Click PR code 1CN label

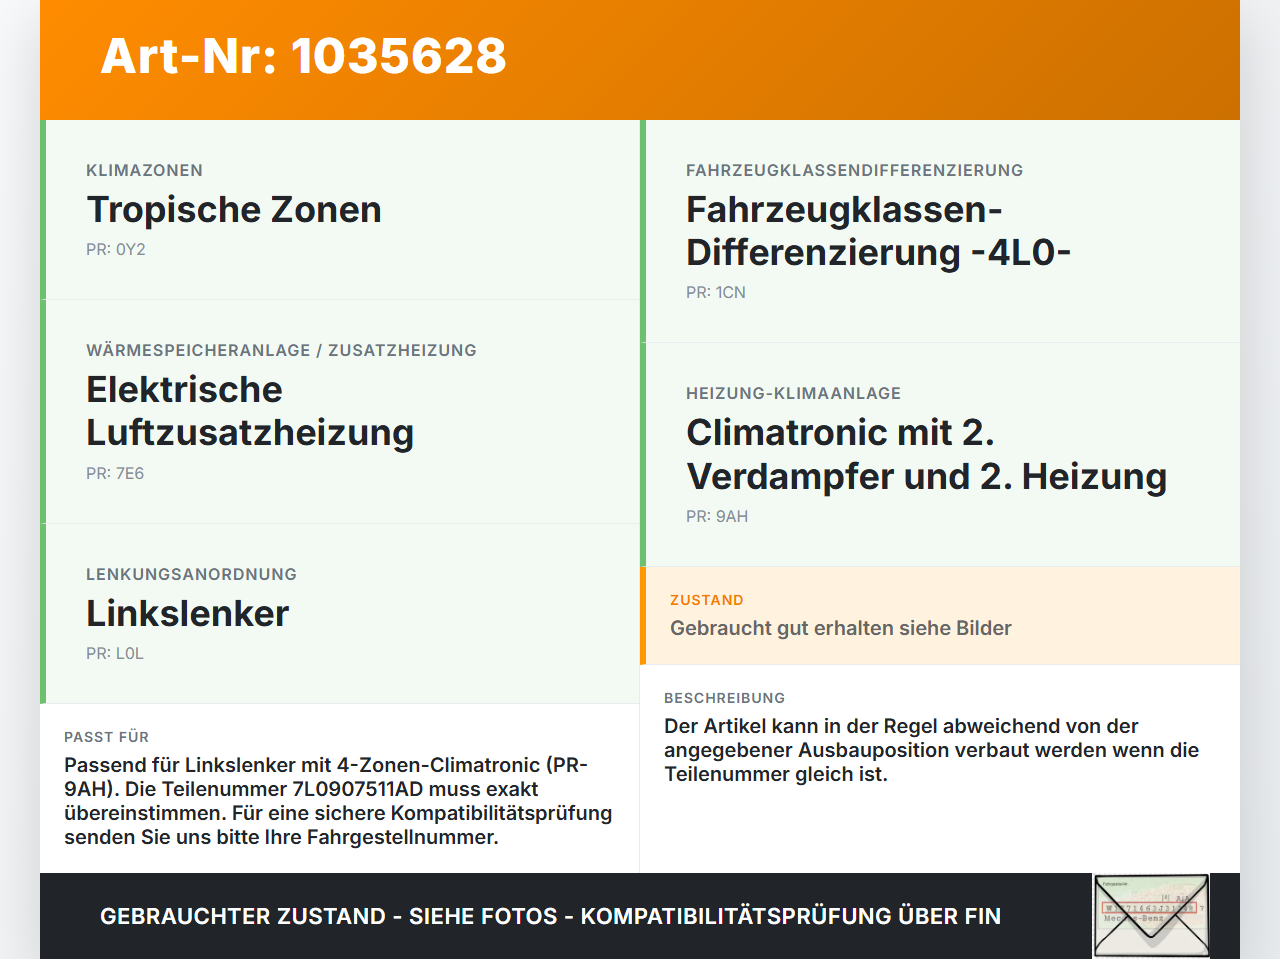[x=716, y=292]
